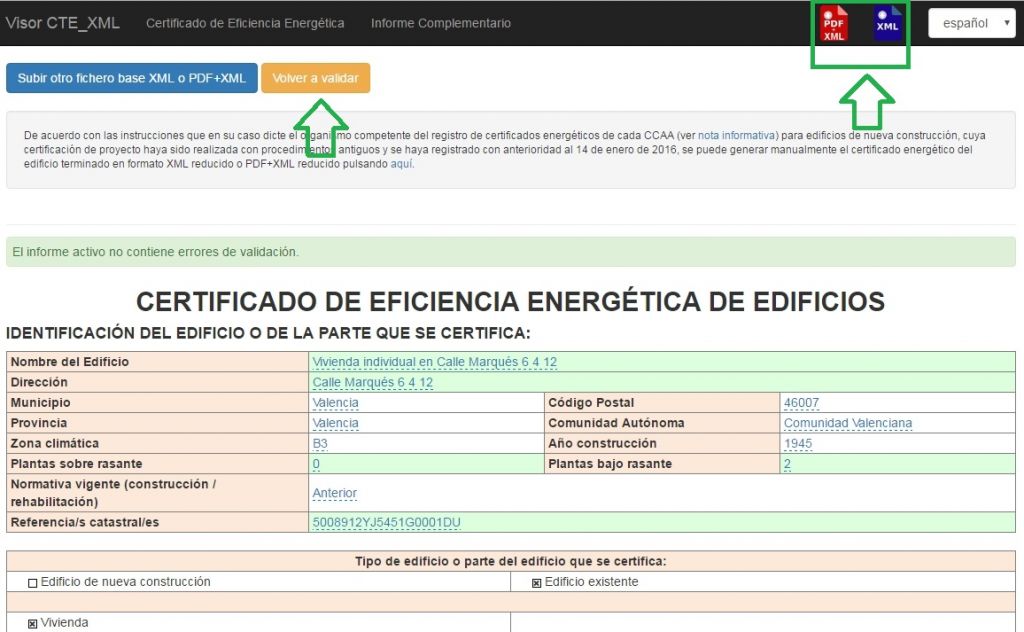
Task: Uncheck the Vivienda checkbox
Action: click(33, 624)
